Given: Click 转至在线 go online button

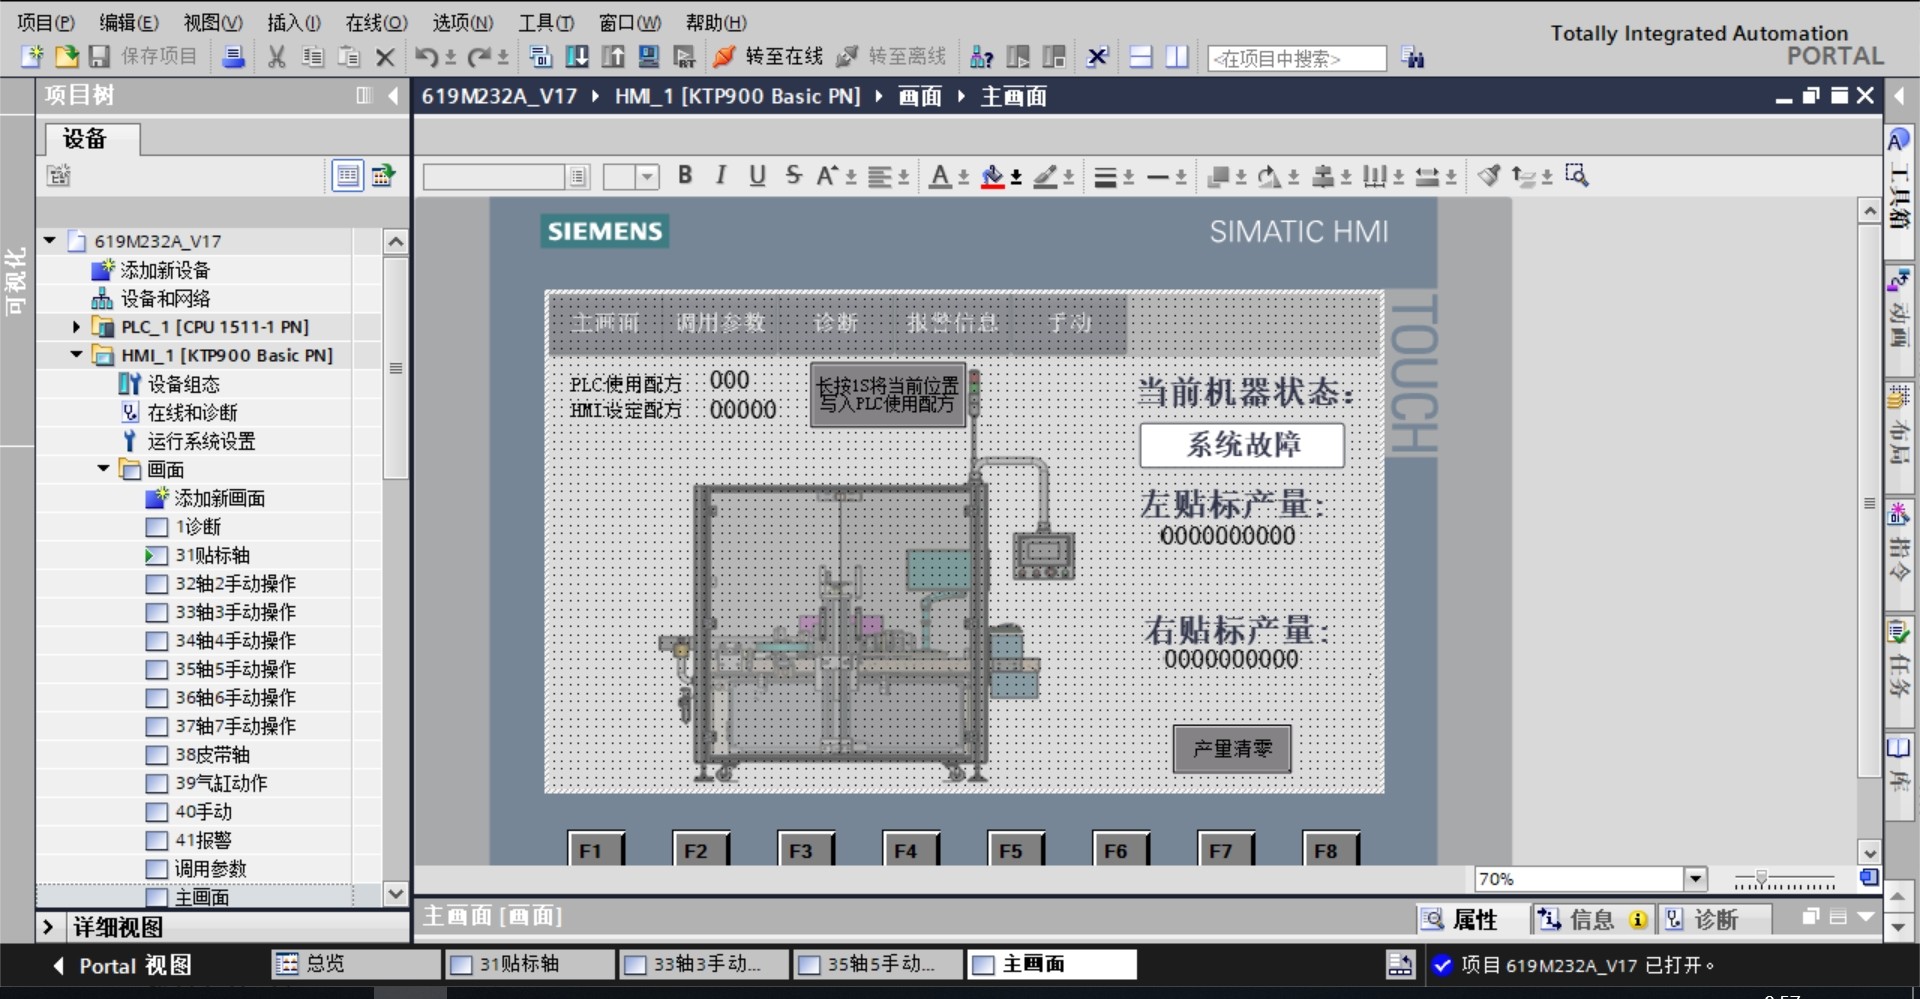Looking at the screenshot, I should (x=768, y=57).
